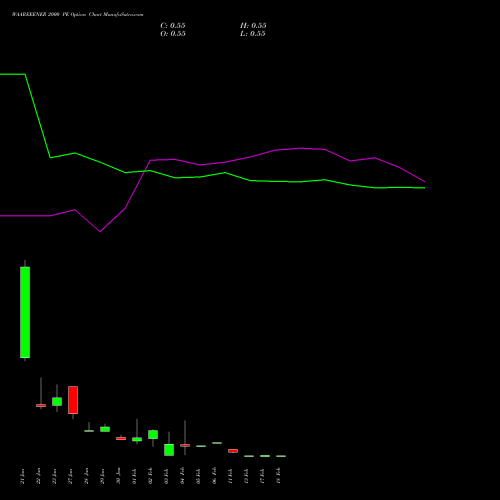Select the 22 Jan date label
The image size is (500, 500).
click(39, 476)
